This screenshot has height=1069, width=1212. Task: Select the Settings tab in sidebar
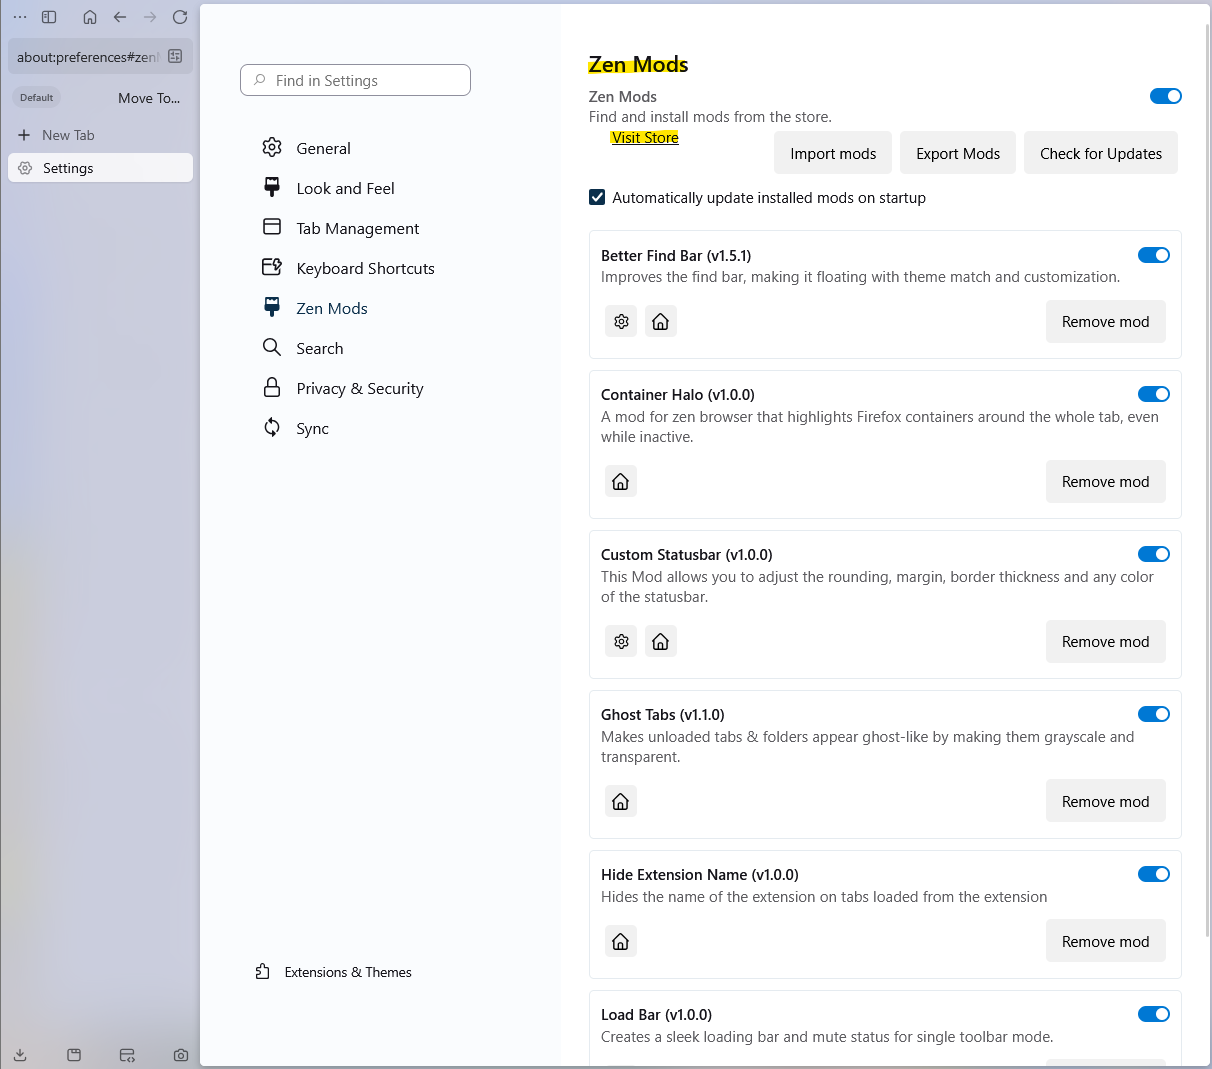tap(100, 168)
